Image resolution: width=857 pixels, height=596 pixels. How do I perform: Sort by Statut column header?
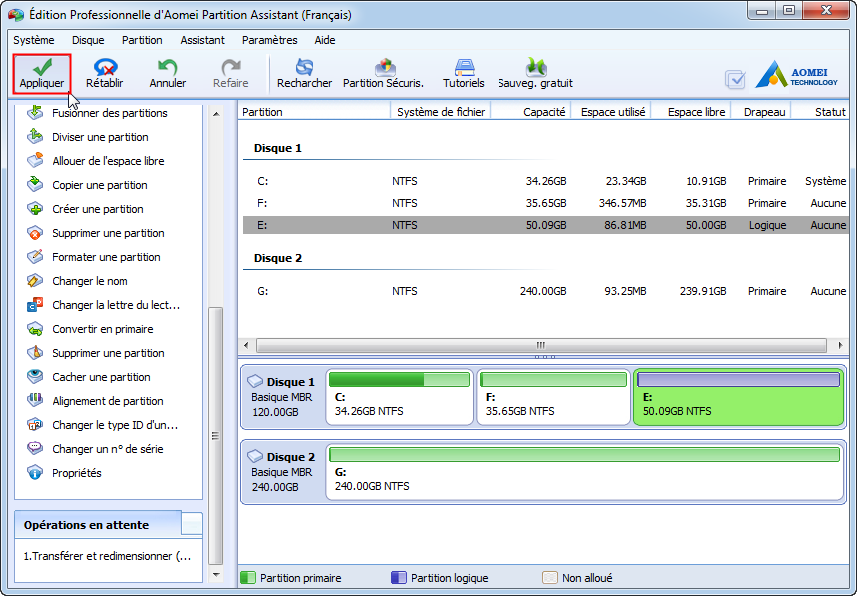(820, 112)
